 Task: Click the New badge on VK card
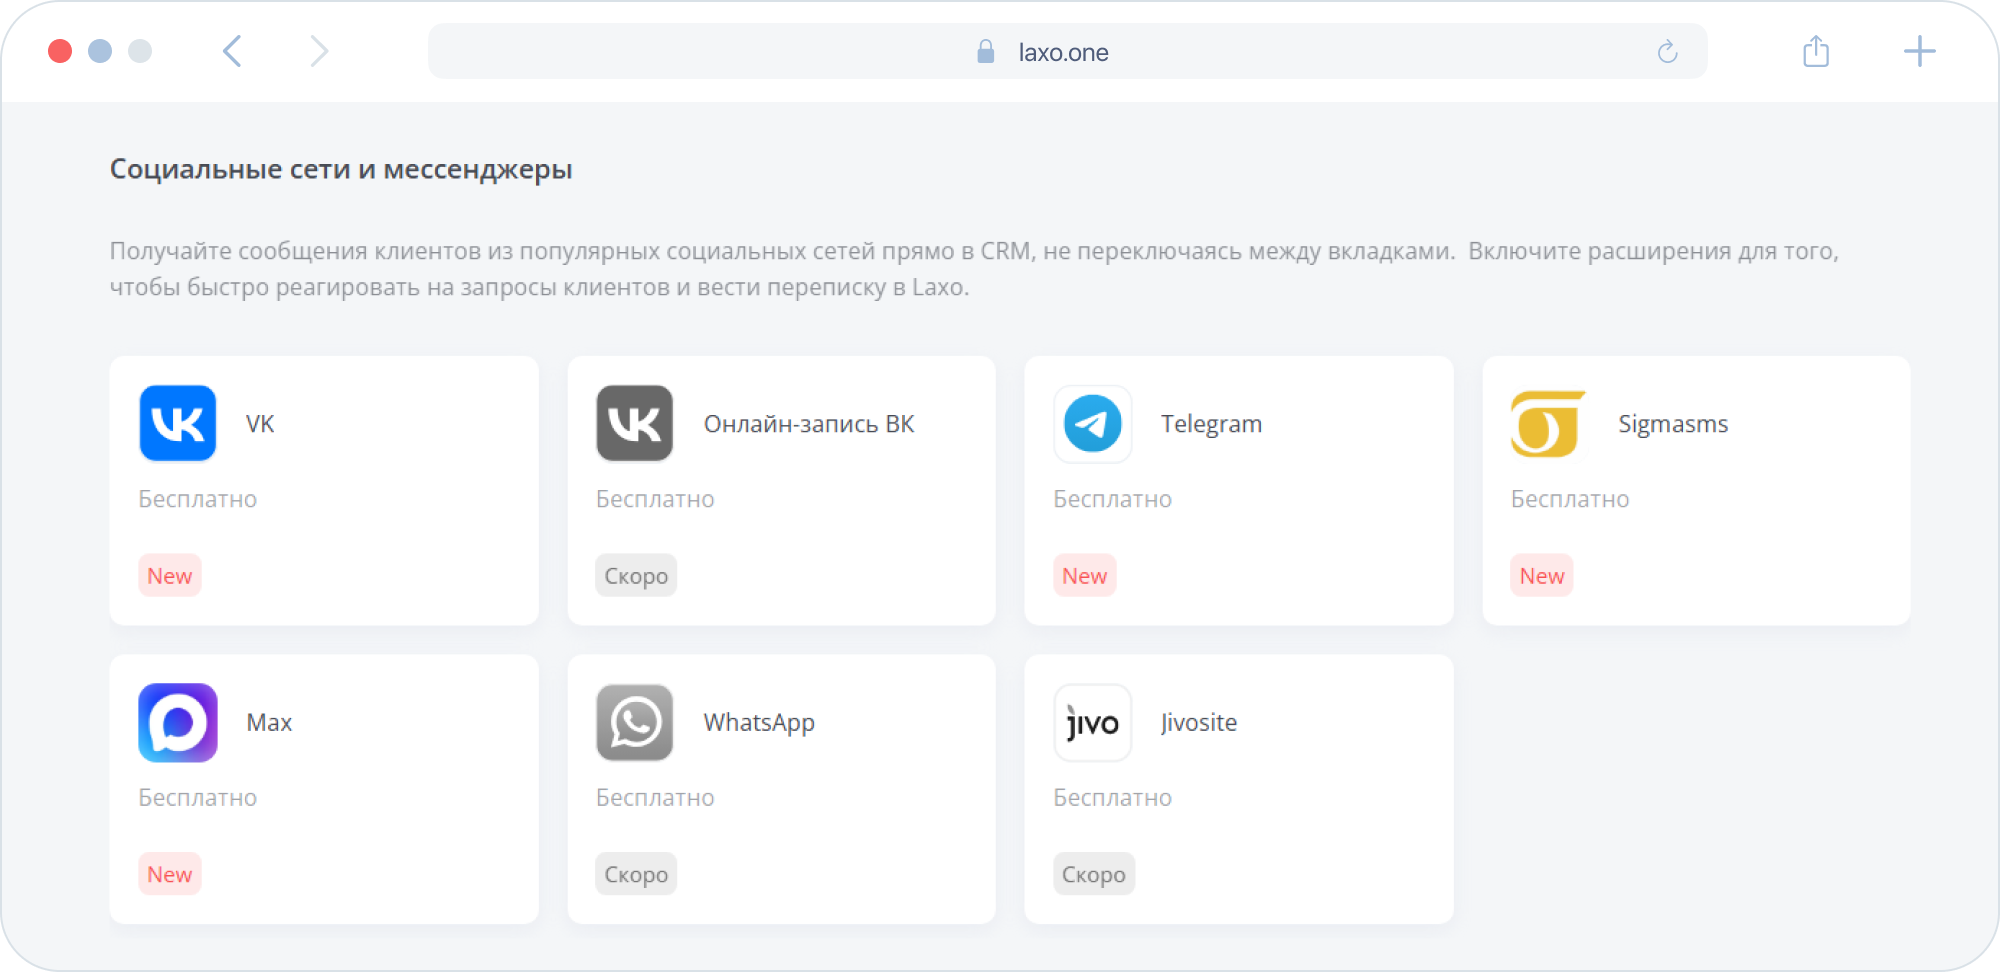click(x=169, y=576)
